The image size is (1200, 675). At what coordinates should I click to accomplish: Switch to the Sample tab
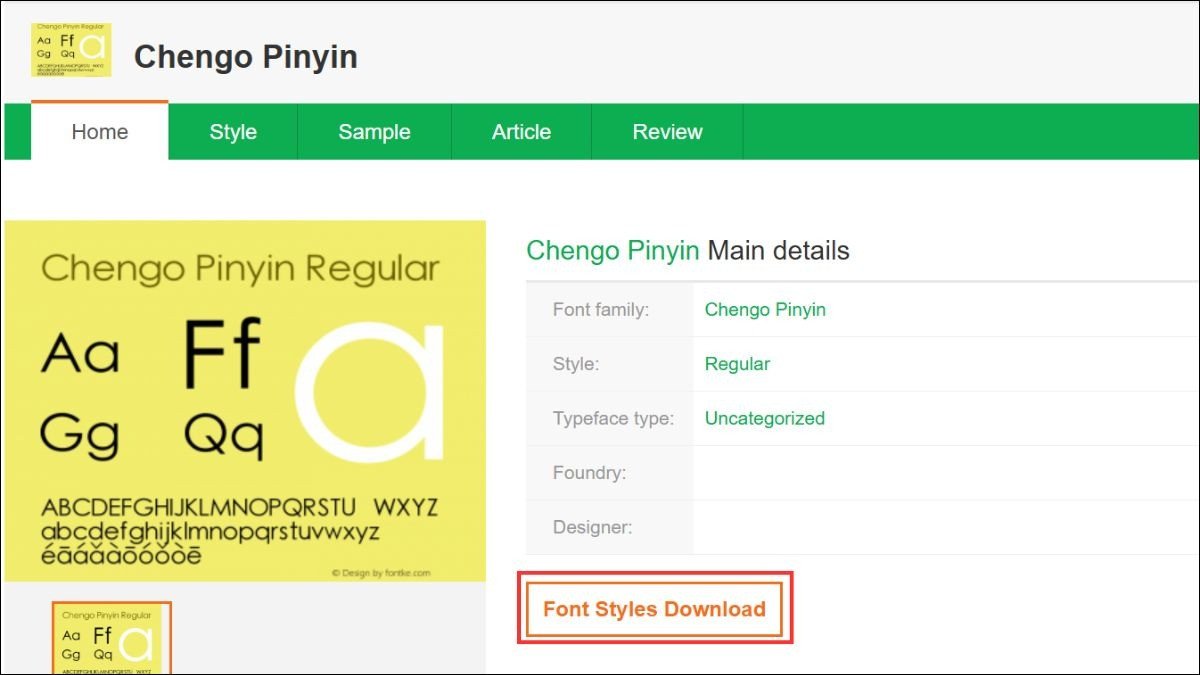coord(375,131)
